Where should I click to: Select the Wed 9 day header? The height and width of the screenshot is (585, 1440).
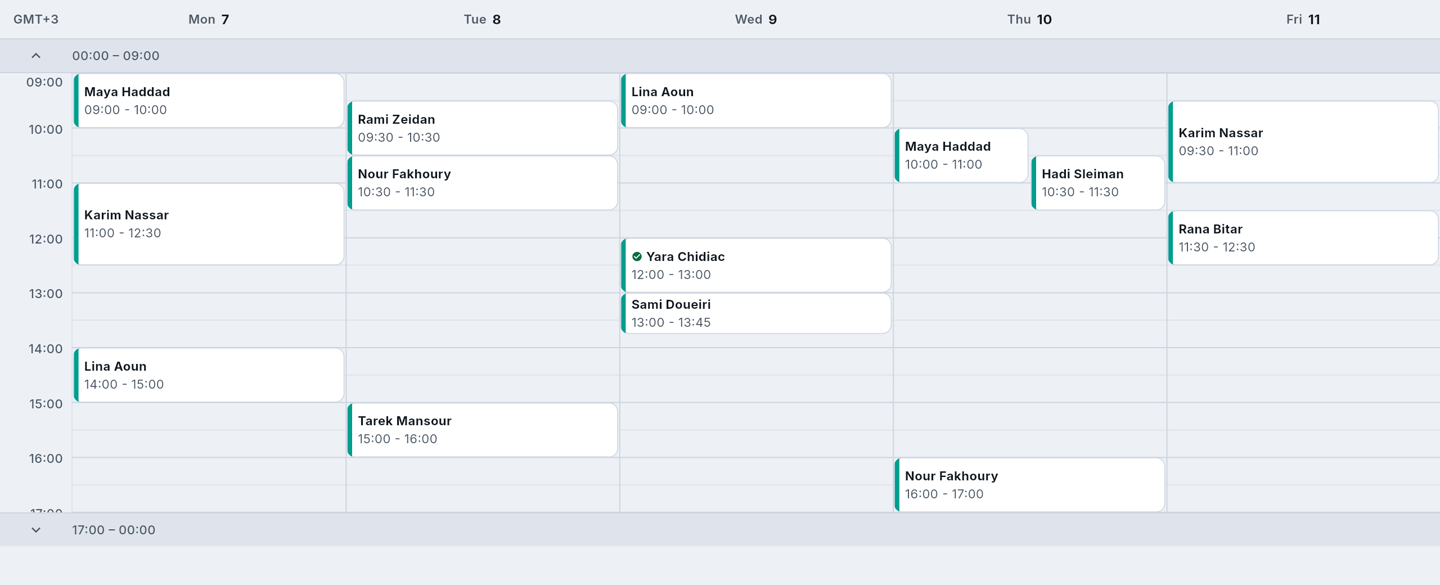[756, 19]
